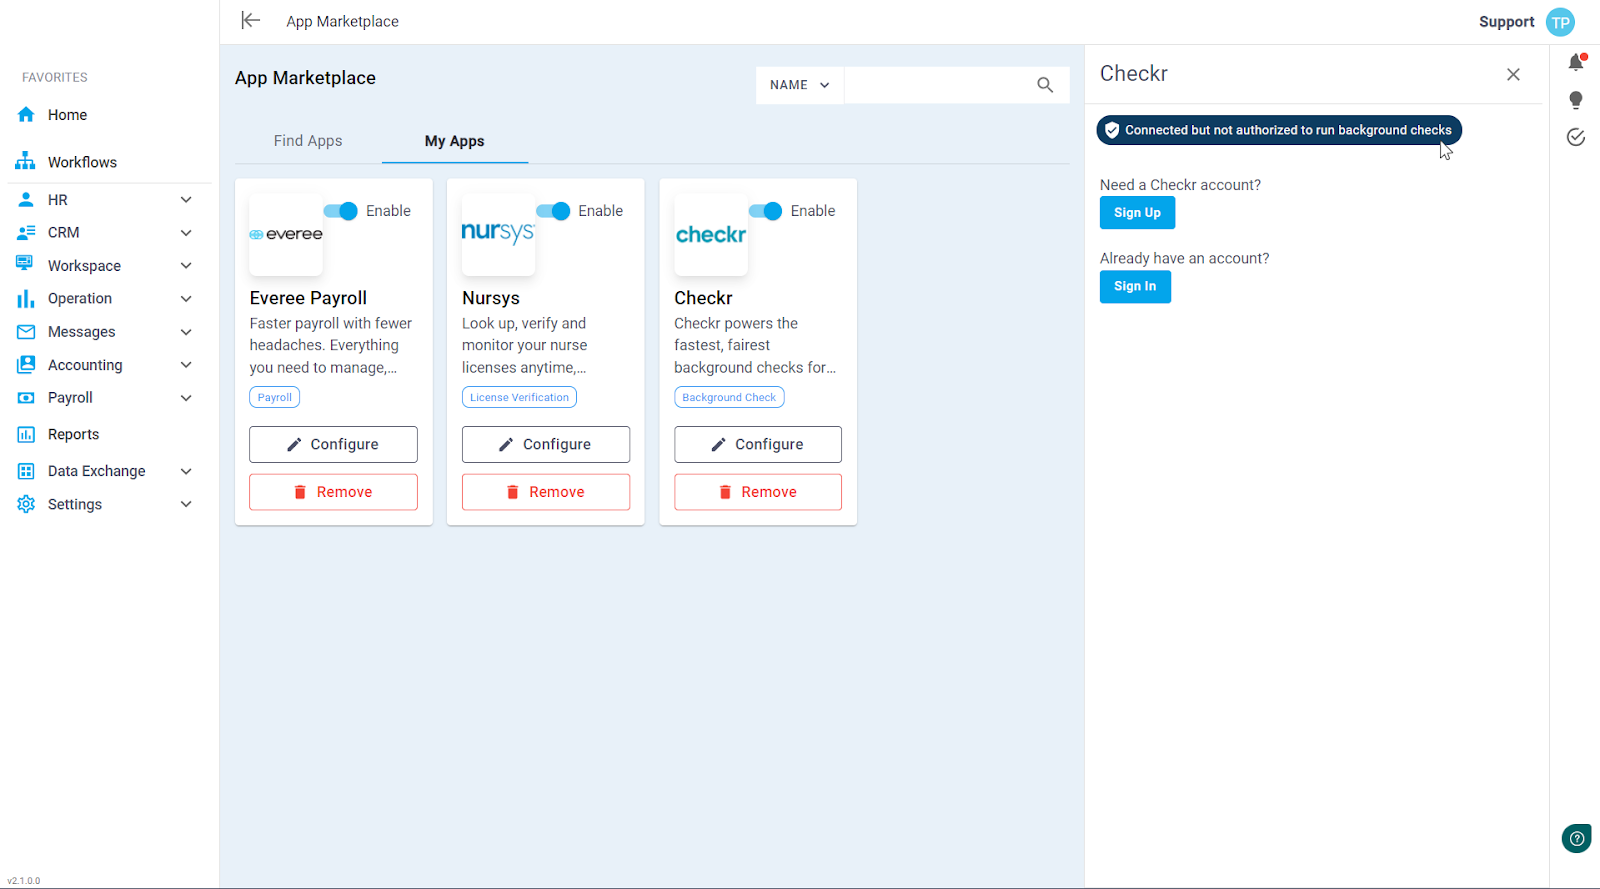Click the Everee logo thumbnail
The width and height of the screenshot is (1600, 889).
coord(286,234)
